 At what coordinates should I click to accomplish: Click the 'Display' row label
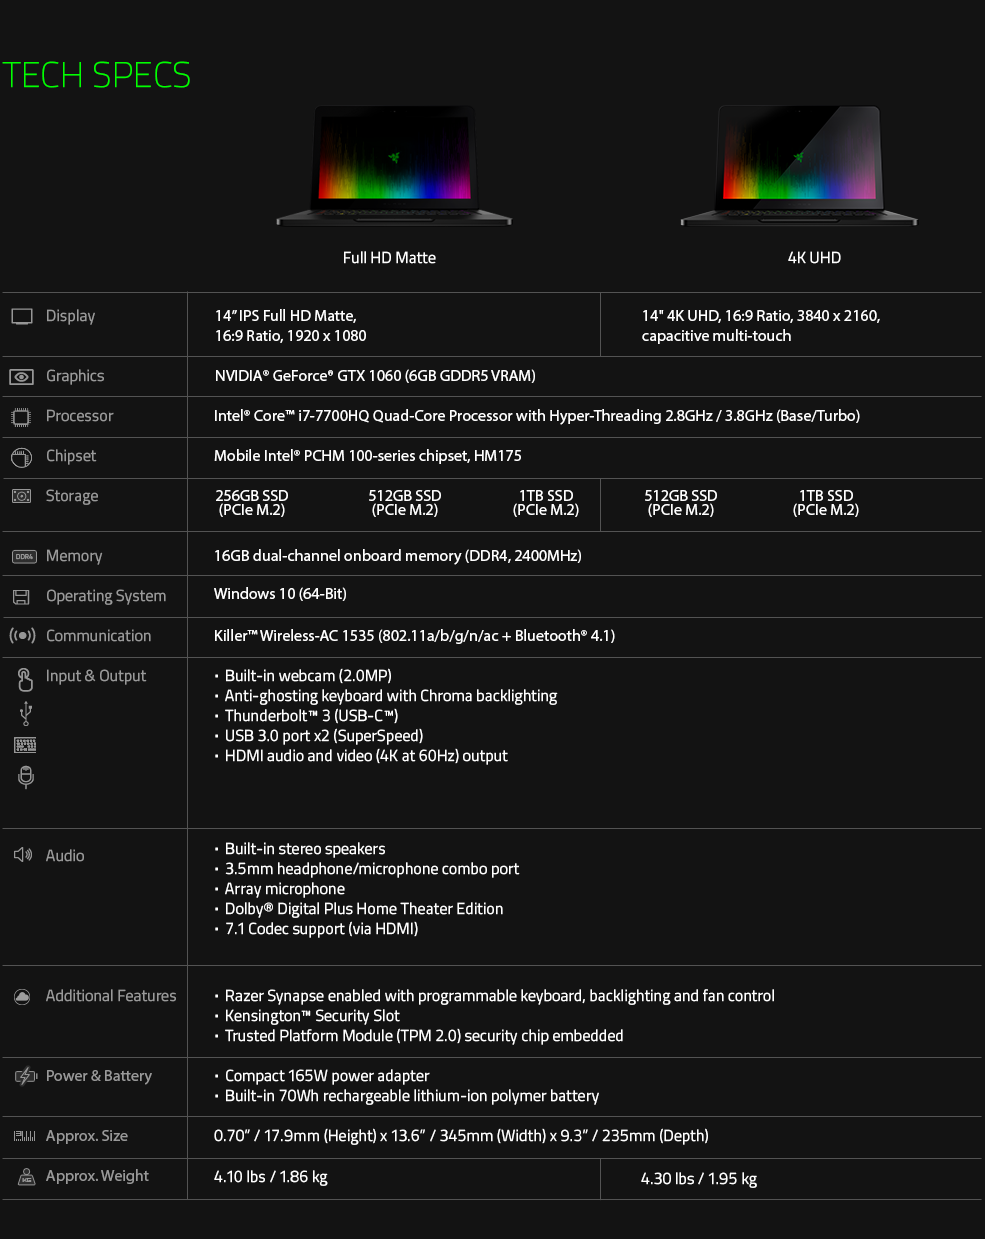click(70, 316)
